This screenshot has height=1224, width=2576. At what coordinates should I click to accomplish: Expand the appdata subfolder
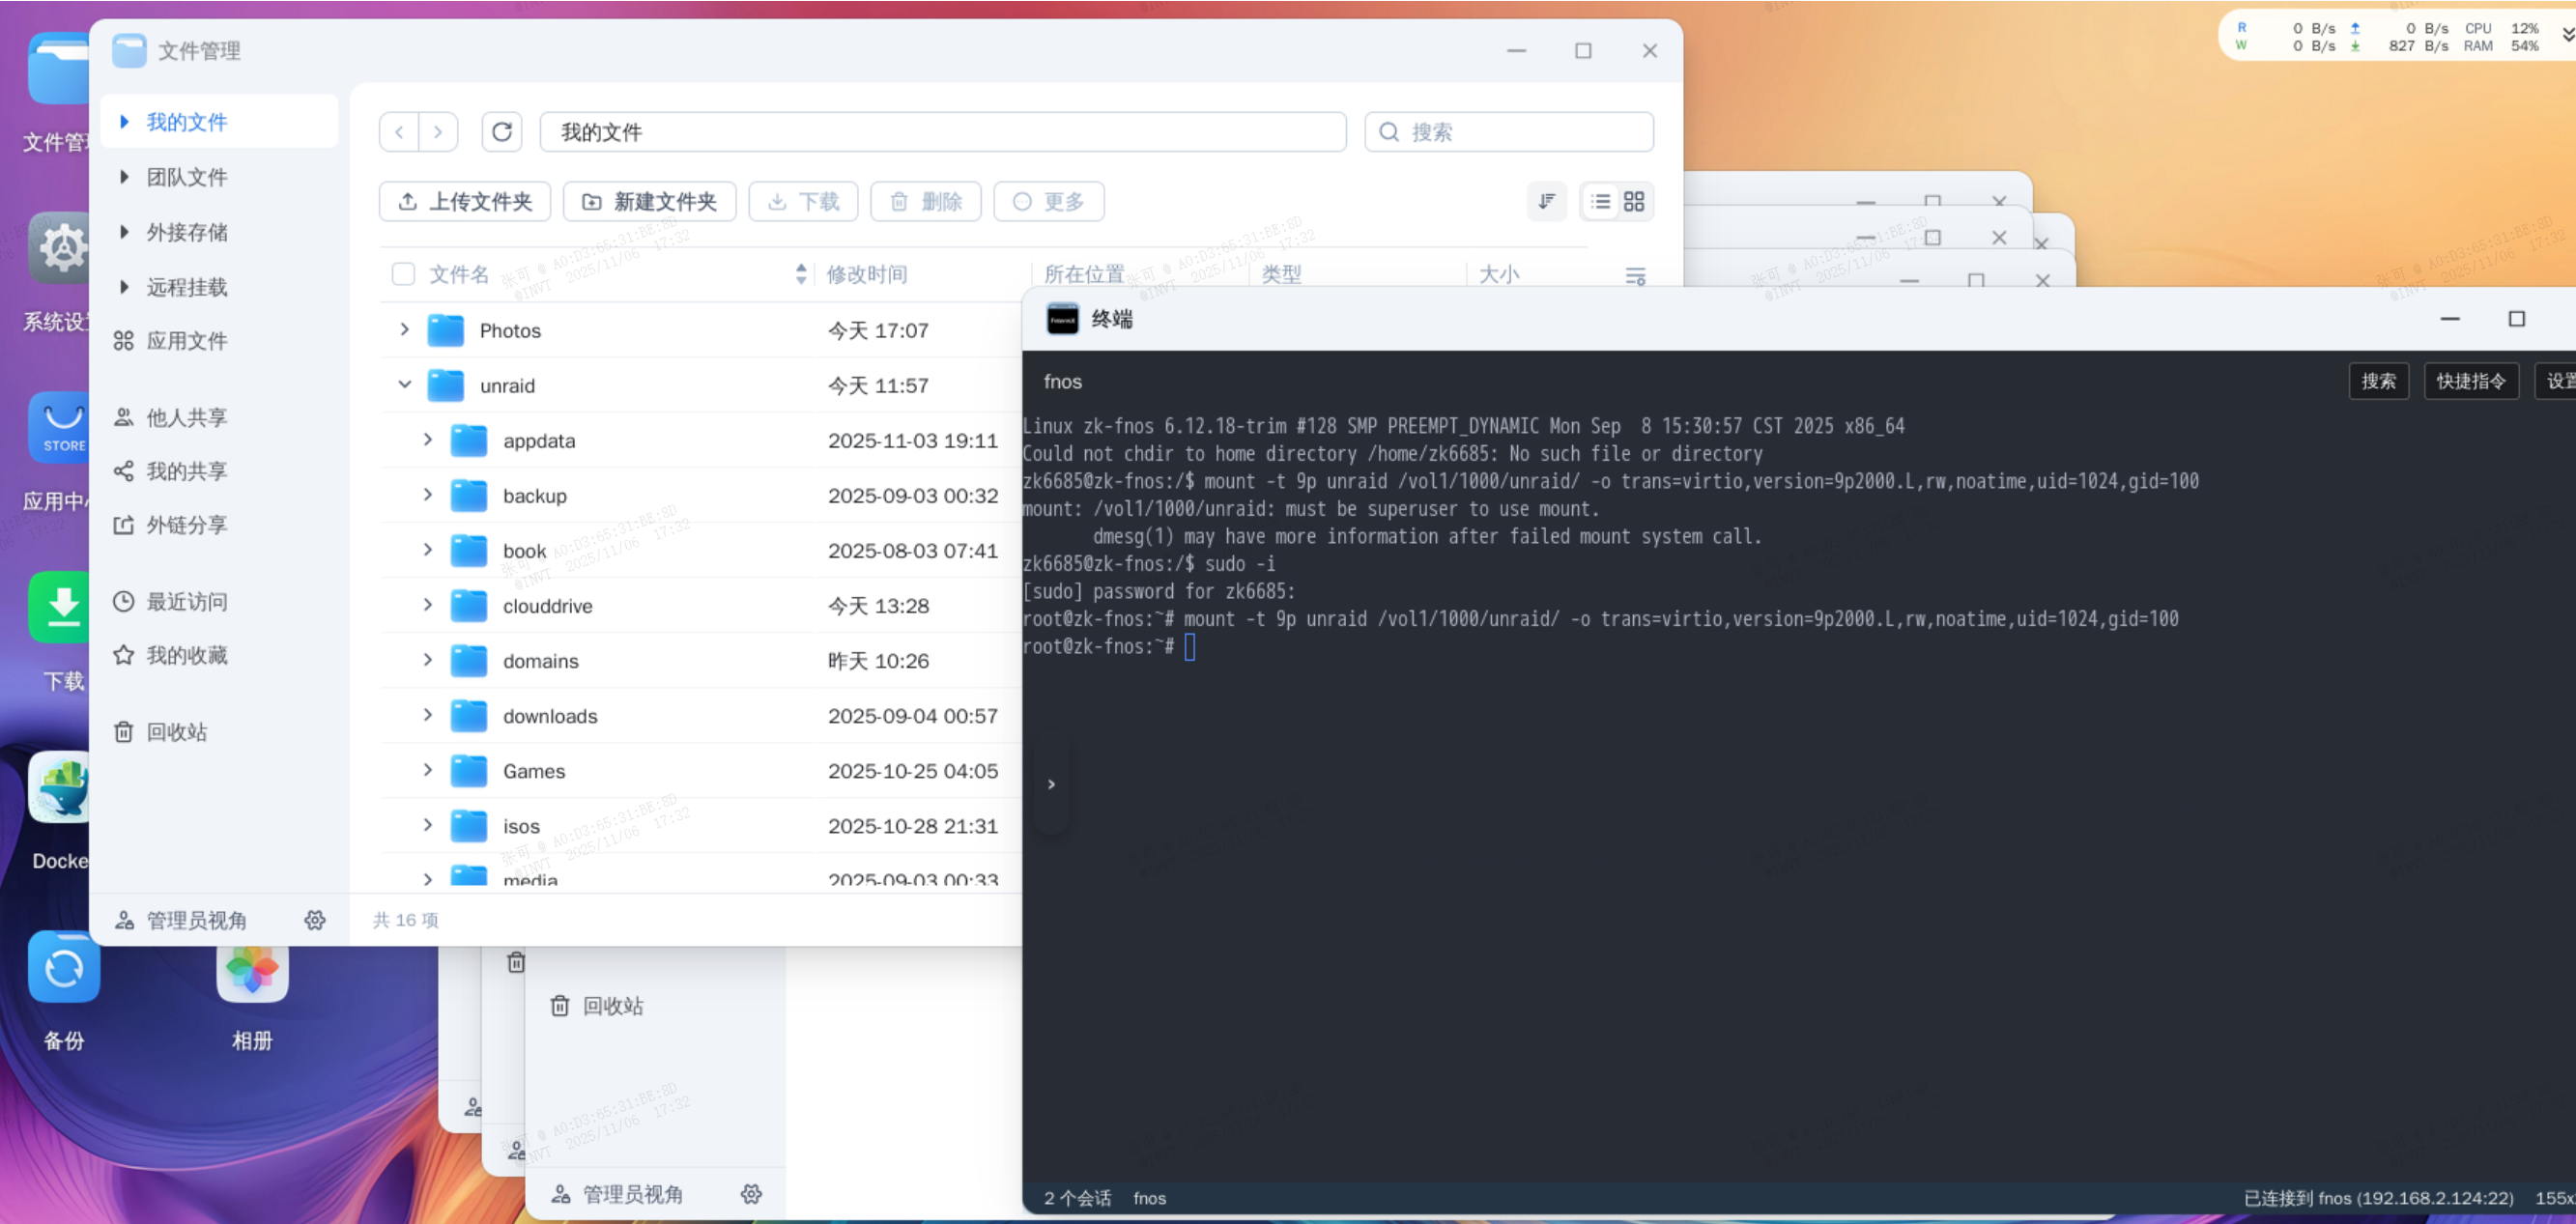(428, 440)
